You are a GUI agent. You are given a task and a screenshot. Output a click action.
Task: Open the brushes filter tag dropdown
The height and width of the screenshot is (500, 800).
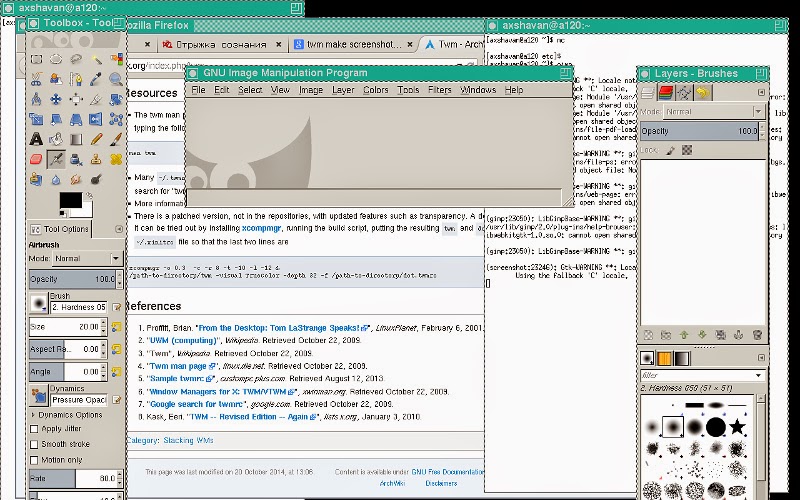pos(759,376)
